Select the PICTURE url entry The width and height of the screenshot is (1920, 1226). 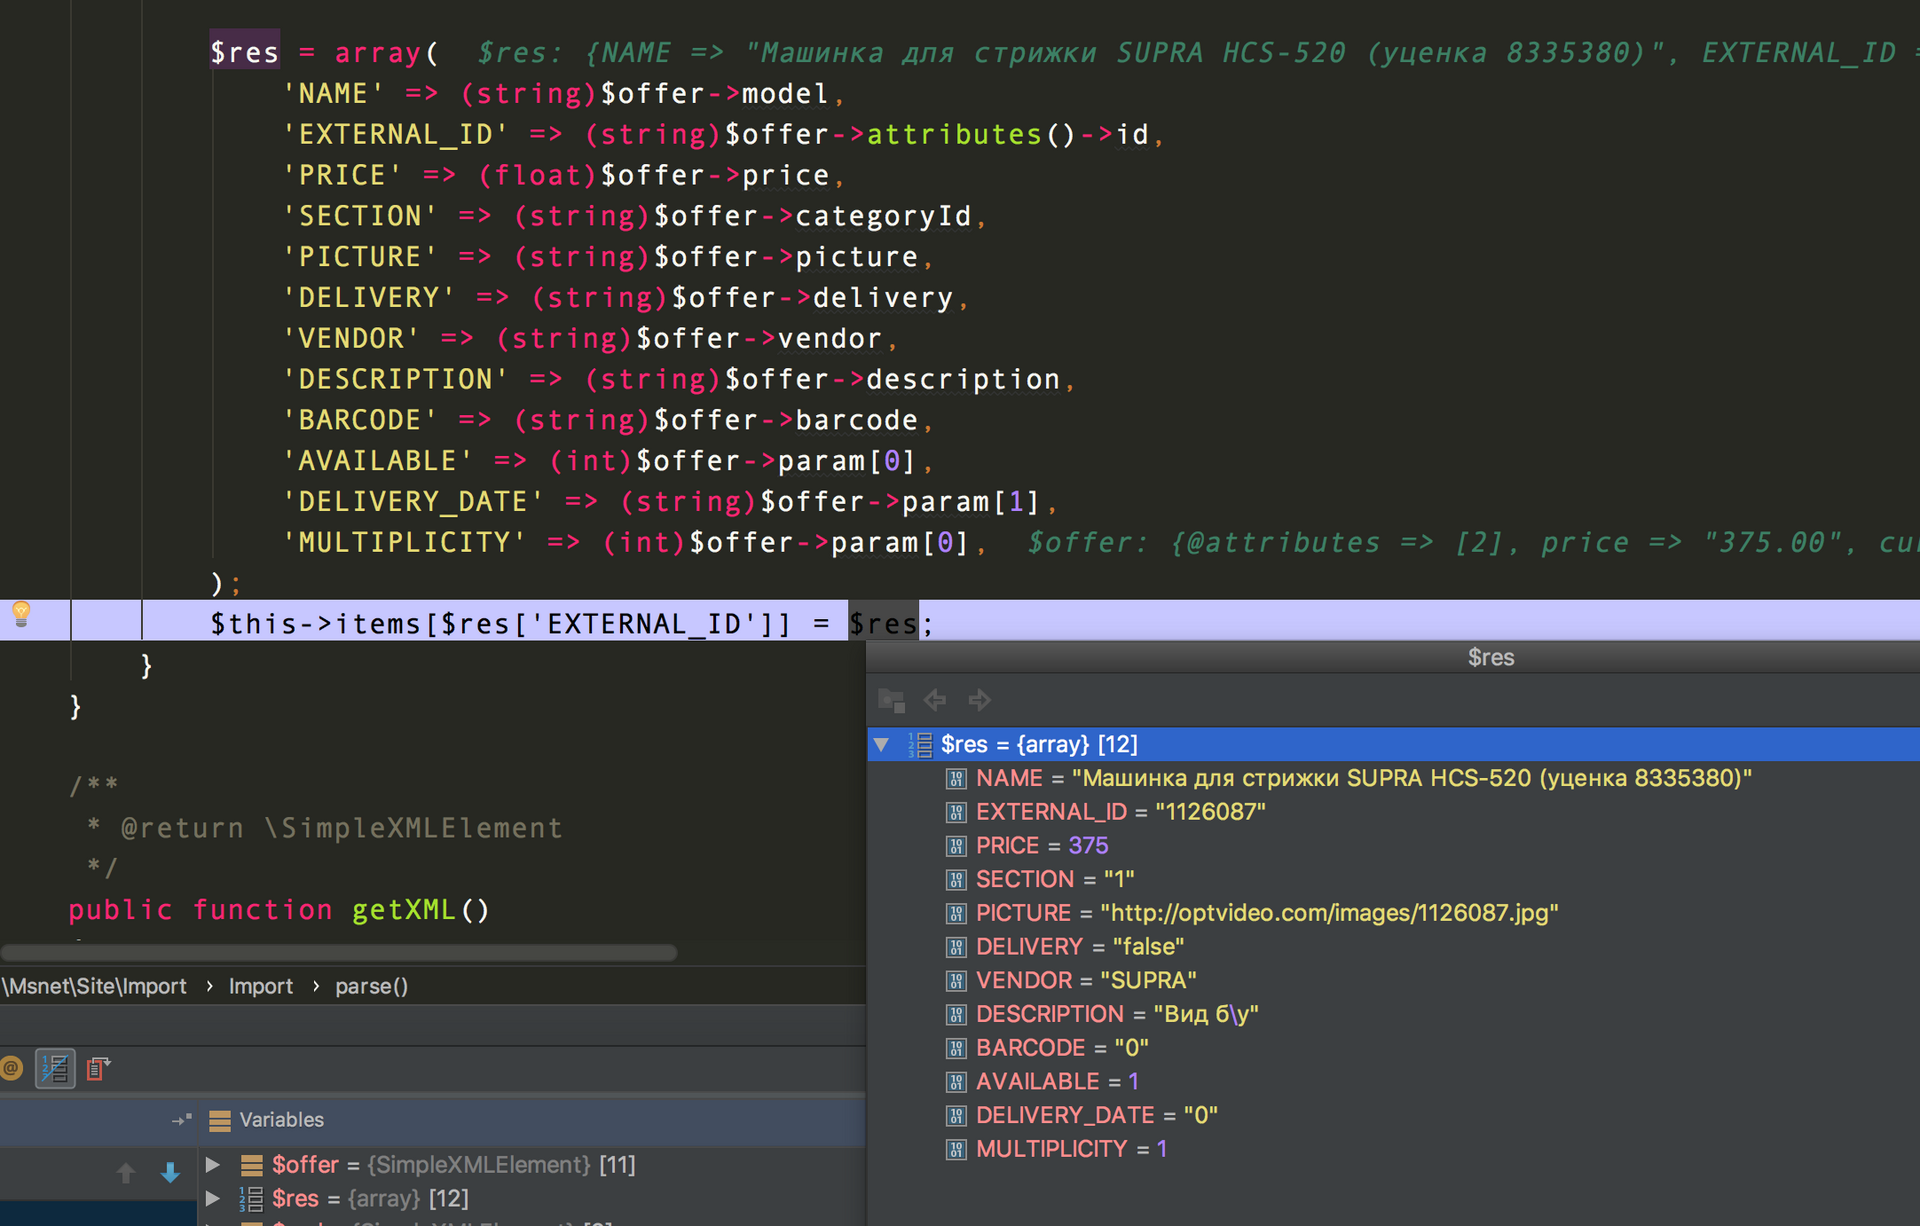[x=1393, y=913]
